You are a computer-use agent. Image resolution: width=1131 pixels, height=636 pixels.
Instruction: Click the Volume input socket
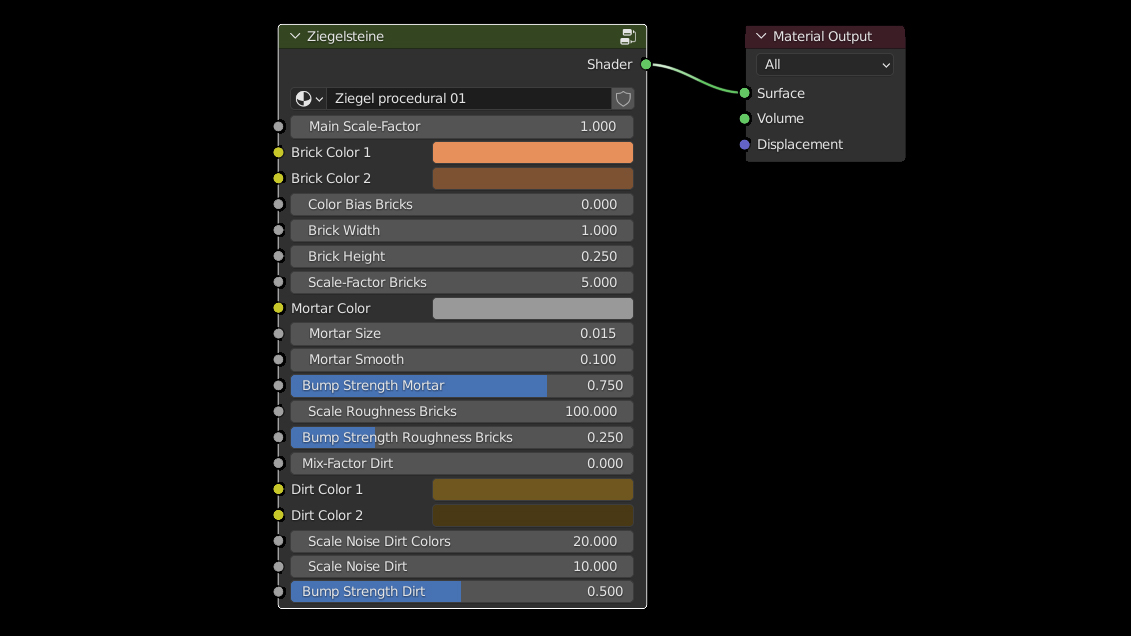[x=744, y=119]
